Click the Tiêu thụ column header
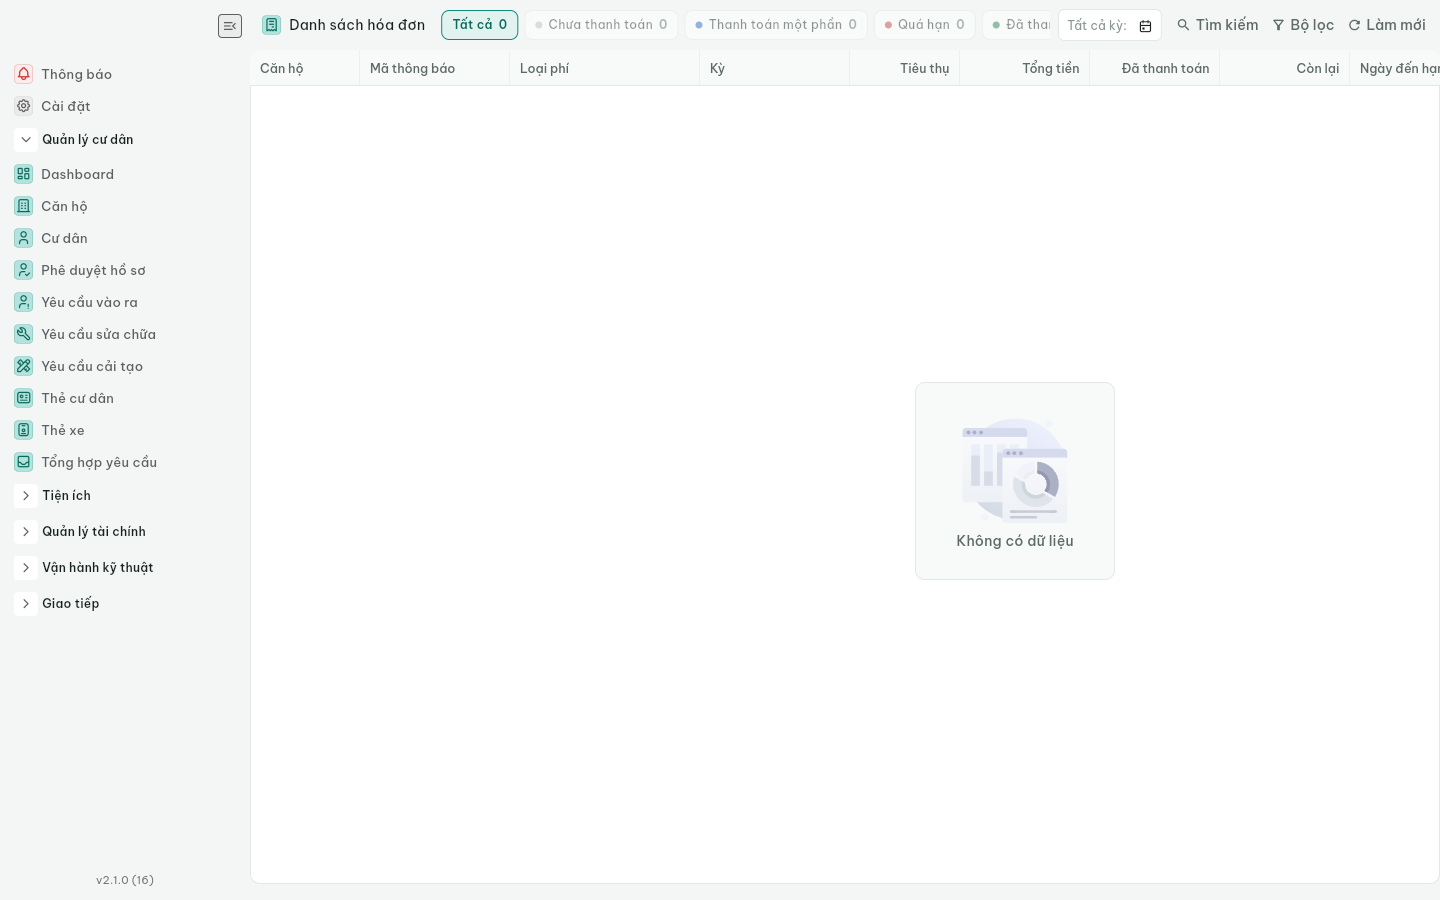 click(x=905, y=68)
